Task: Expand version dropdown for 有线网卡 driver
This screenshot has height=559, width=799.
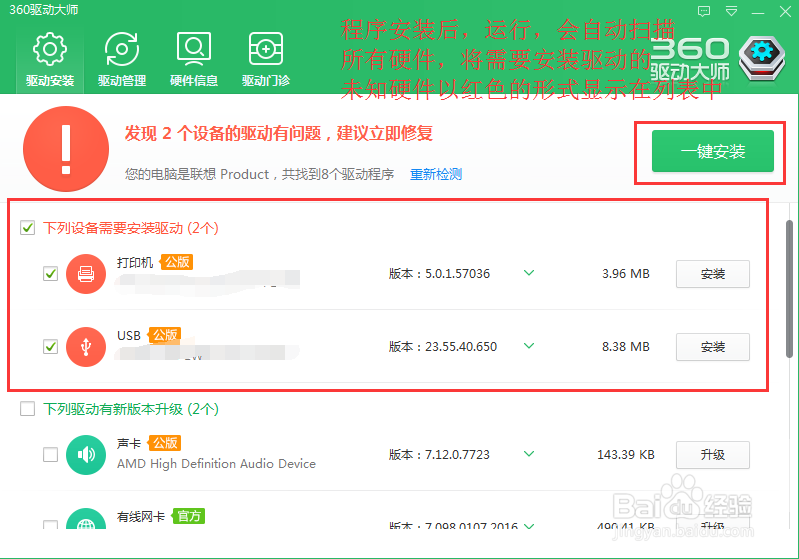Action: 529,525
